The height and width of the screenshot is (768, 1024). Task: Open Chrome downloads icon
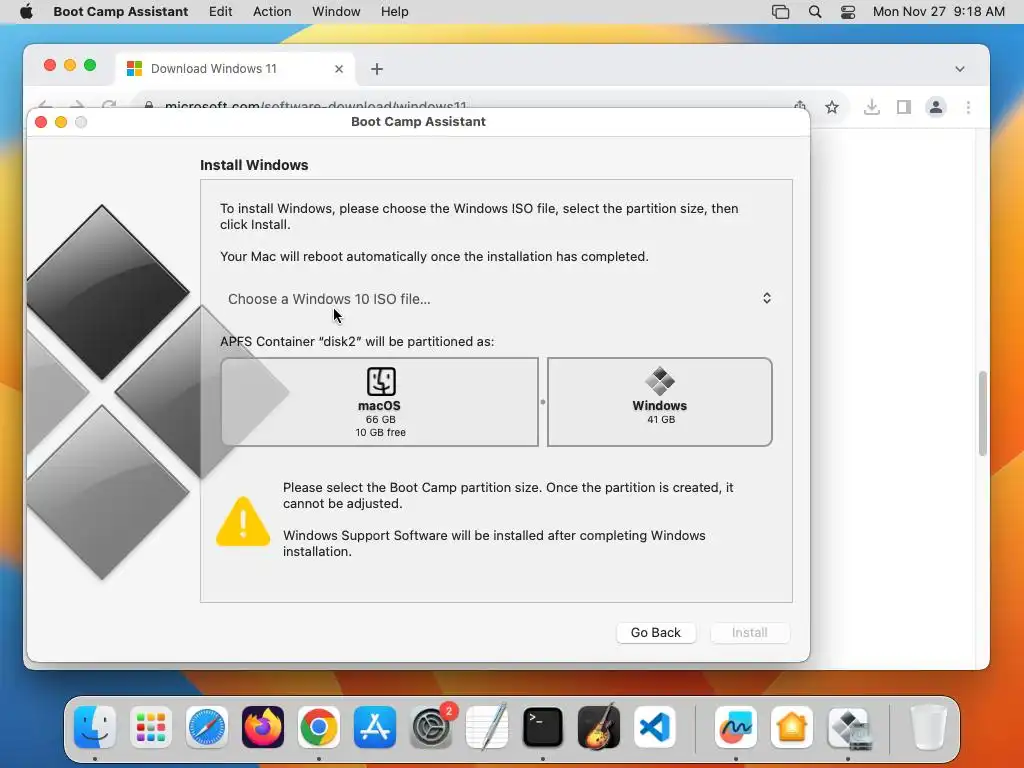tap(871, 107)
